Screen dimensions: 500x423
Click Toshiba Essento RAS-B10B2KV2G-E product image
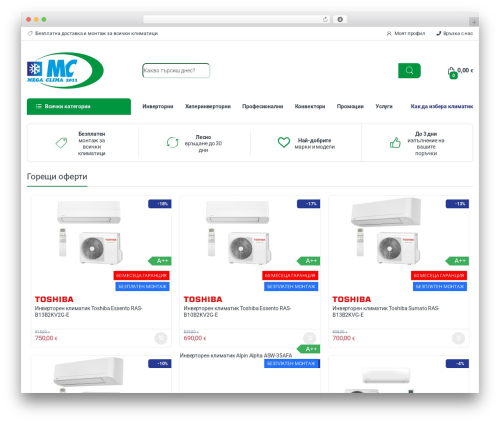click(x=239, y=232)
